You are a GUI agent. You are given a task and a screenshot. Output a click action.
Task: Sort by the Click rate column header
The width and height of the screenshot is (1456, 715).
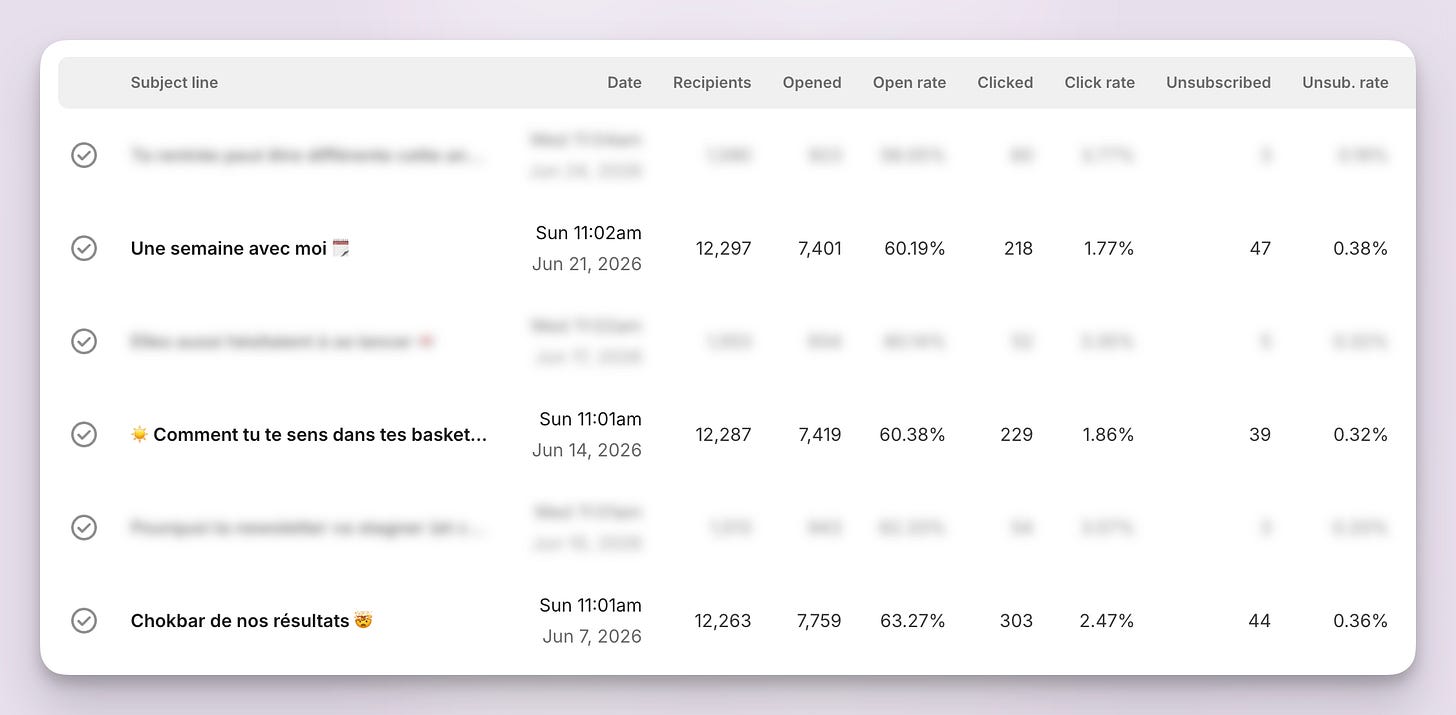[1099, 83]
